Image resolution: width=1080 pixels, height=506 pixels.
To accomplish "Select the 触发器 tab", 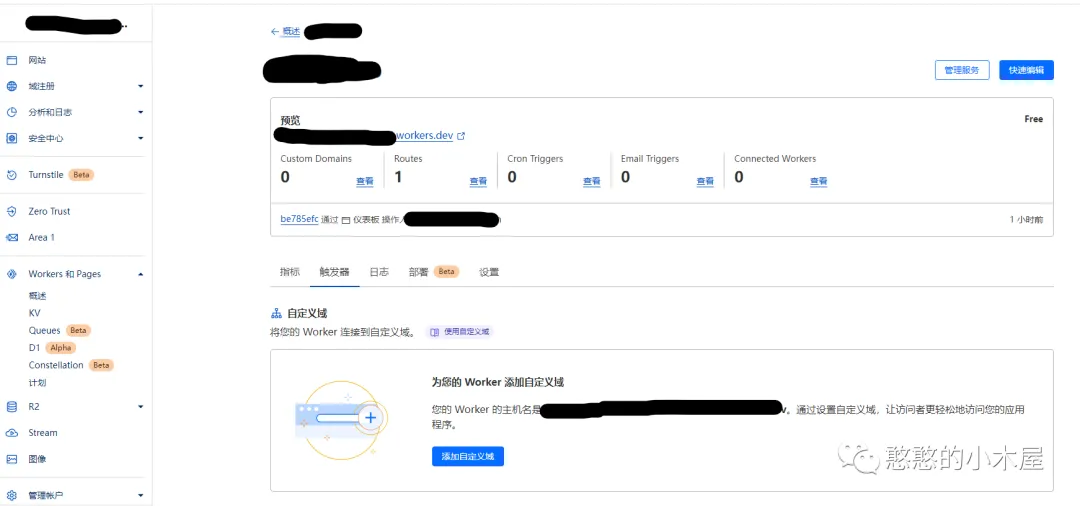I will [x=334, y=272].
